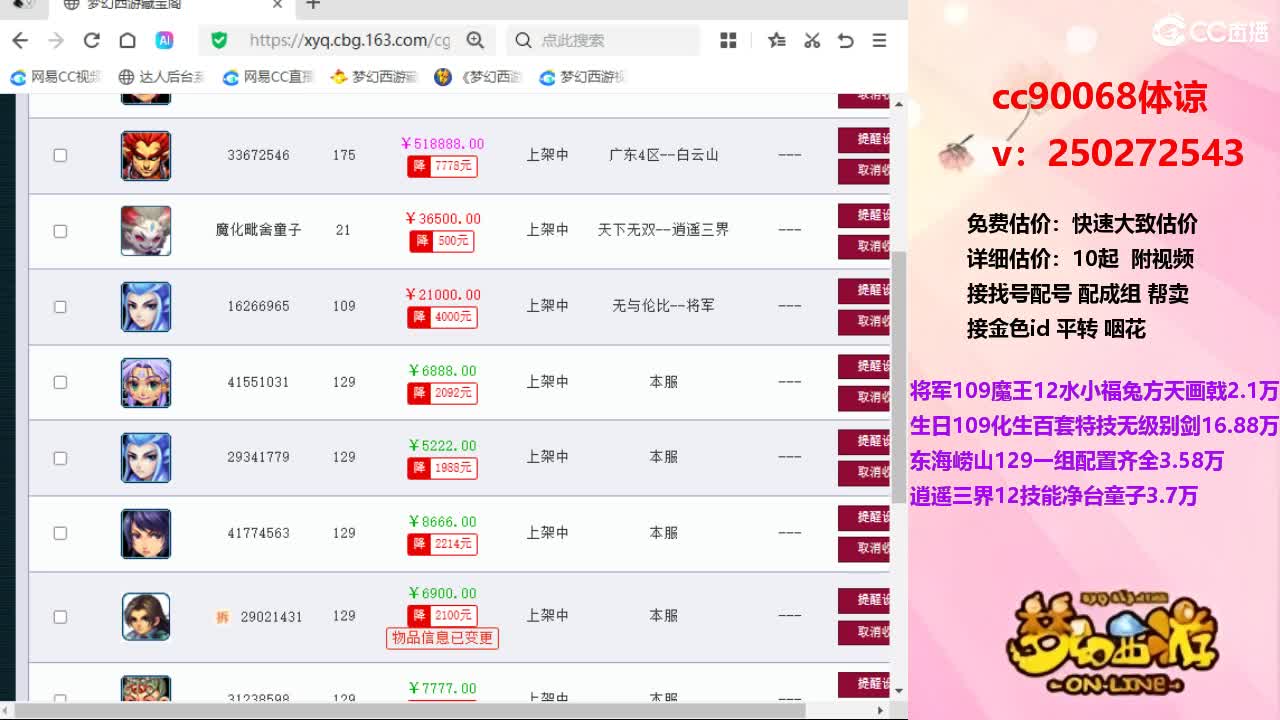
Task: Tick the checkbox for 41774563 row
Action: [60, 533]
